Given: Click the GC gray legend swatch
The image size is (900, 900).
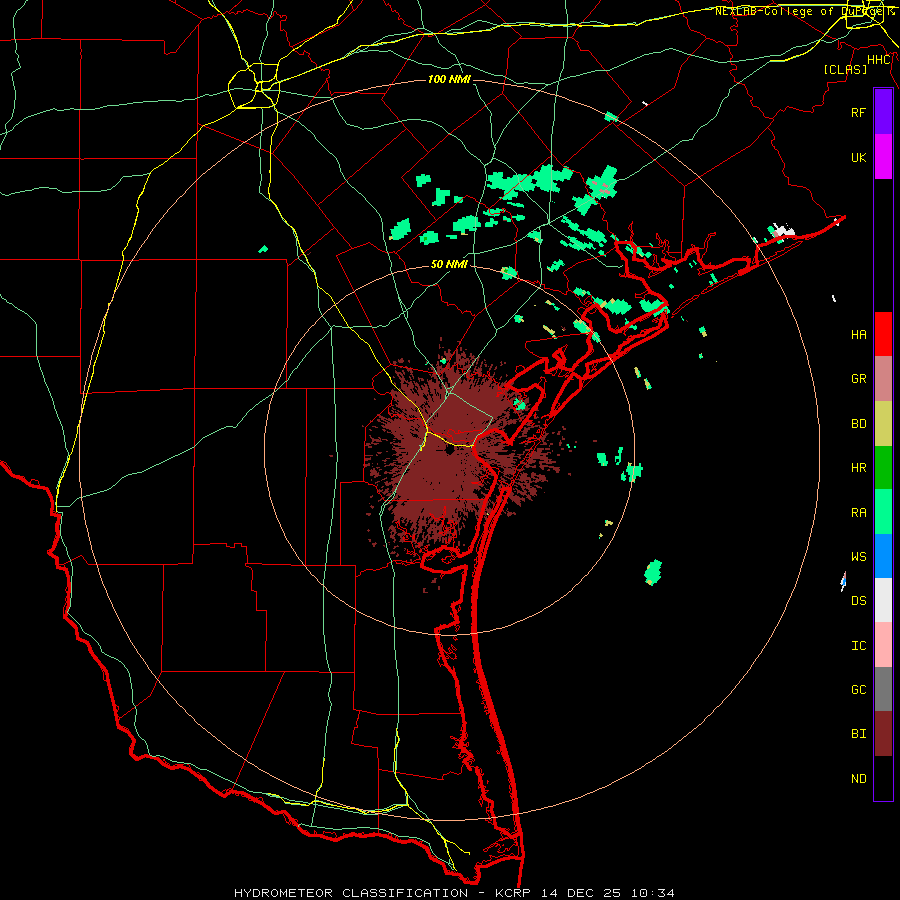Looking at the screenshot, I should [883, 689].
